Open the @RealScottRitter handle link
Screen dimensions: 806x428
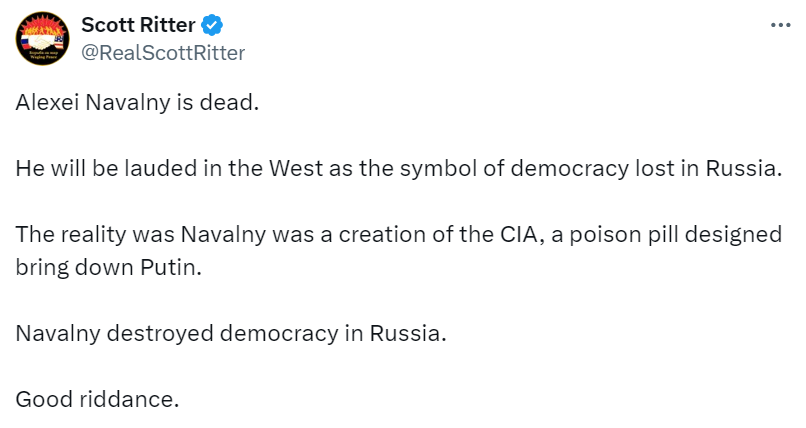click(x=162, y=53)
